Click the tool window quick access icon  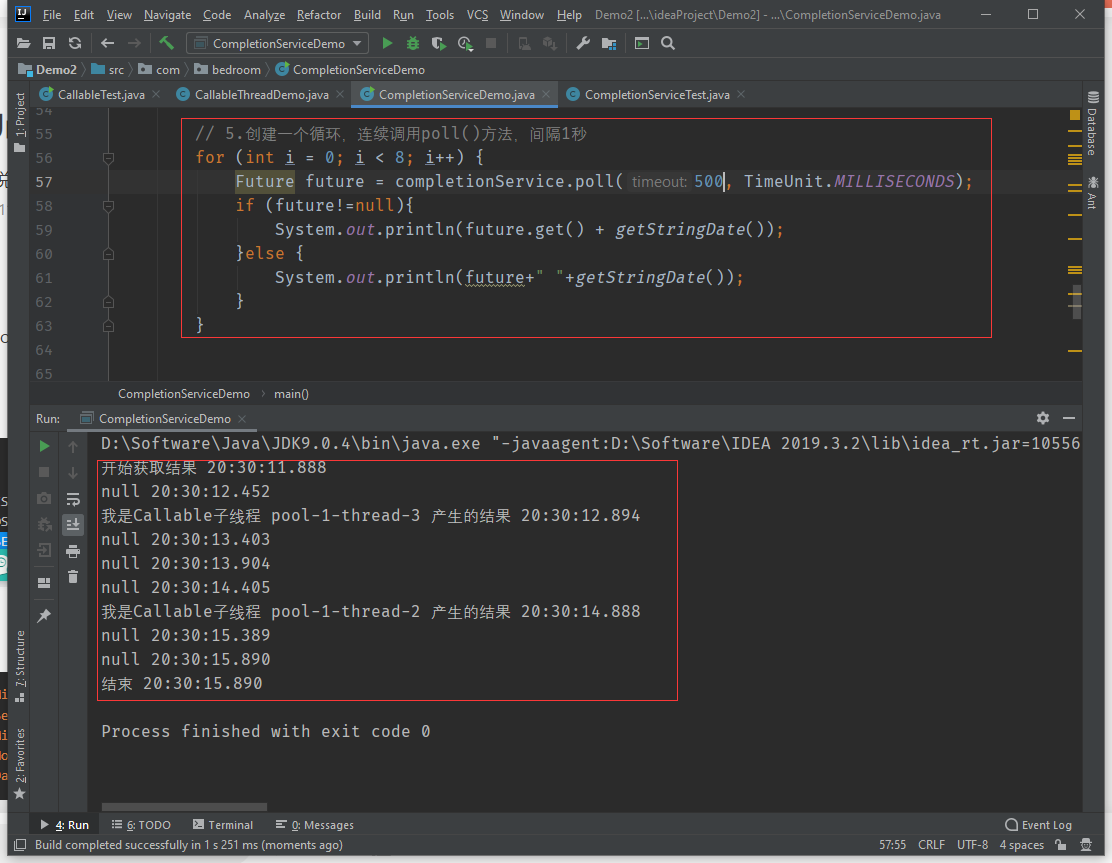(21, 845)
